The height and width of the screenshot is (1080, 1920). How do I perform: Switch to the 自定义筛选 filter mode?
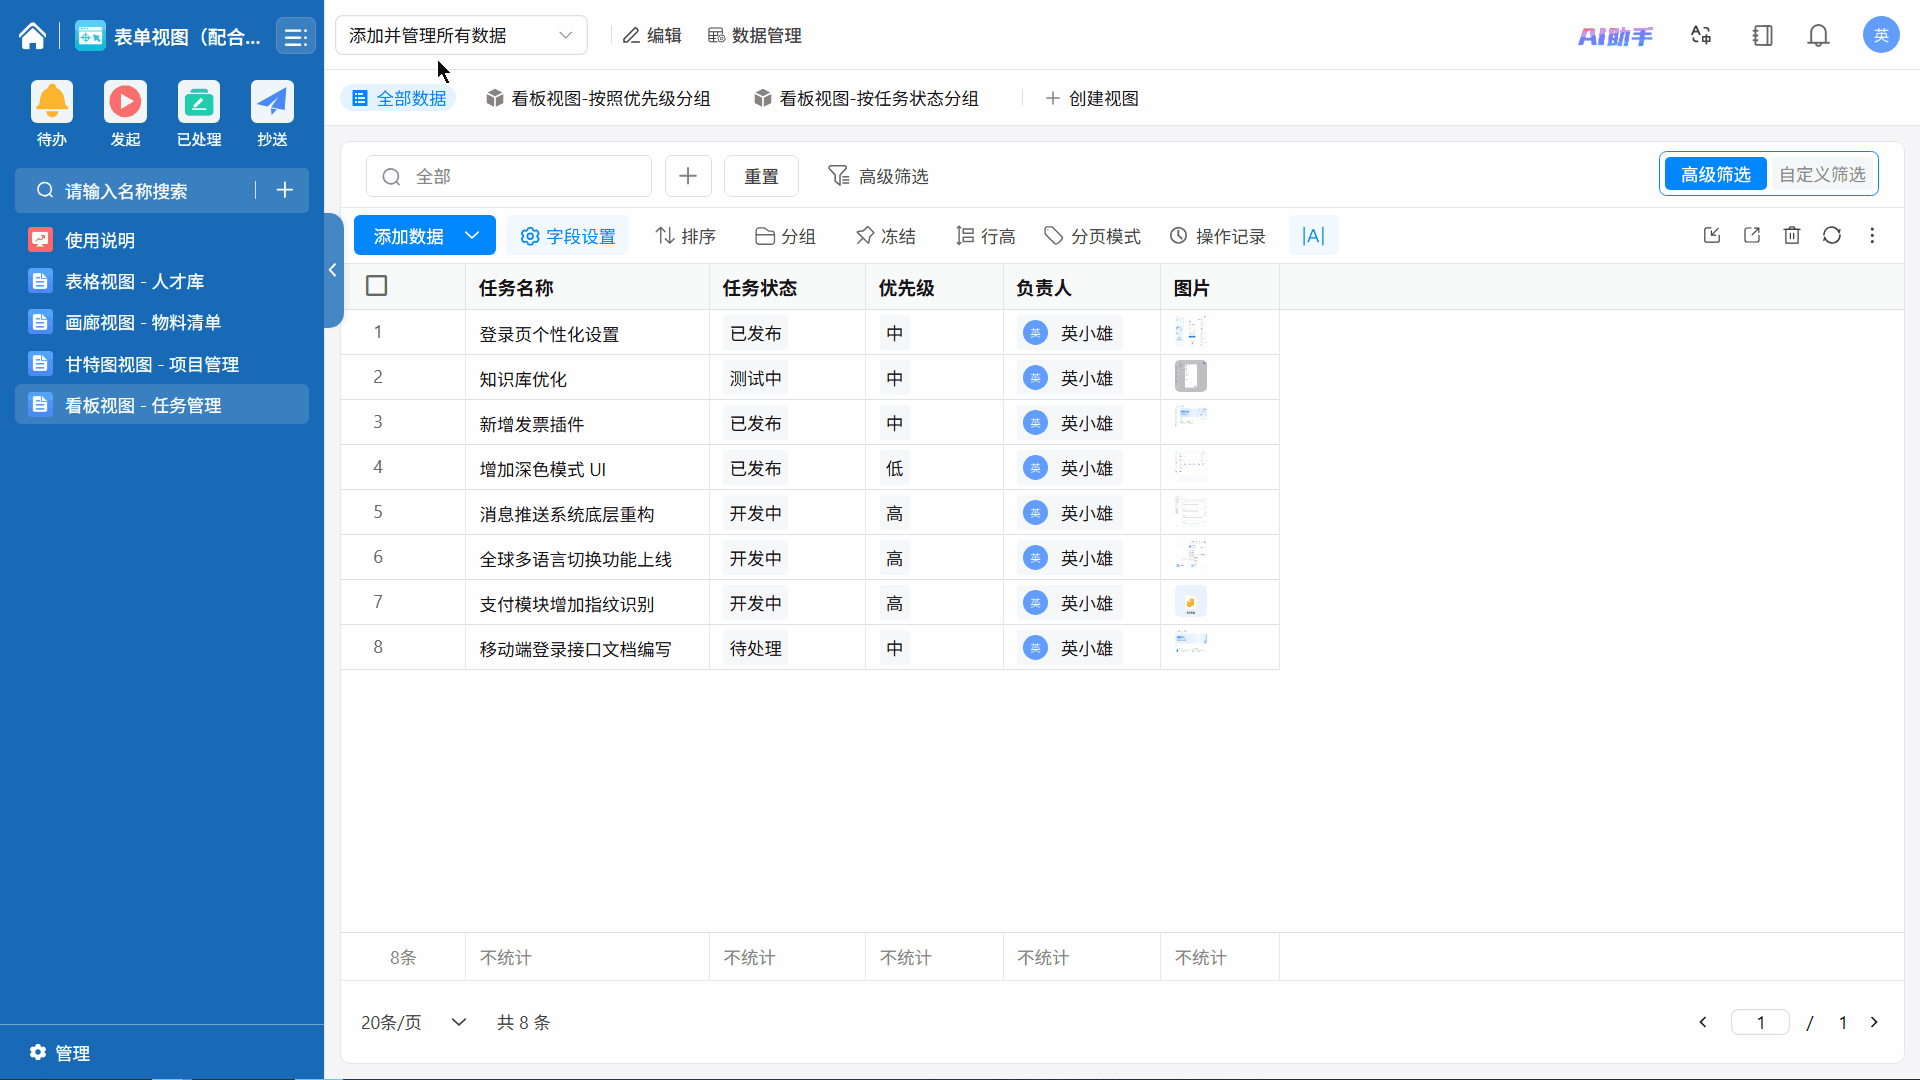[x=1822, y=175]
